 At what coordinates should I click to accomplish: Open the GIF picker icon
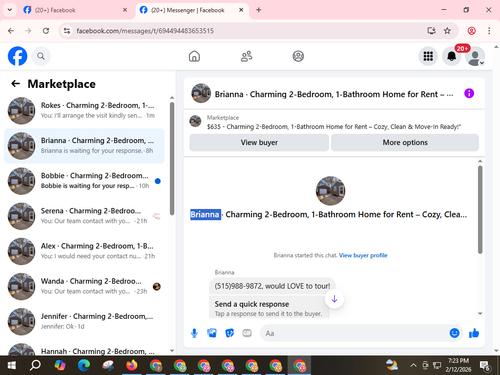pyautogui.click(x=247, y=333)
